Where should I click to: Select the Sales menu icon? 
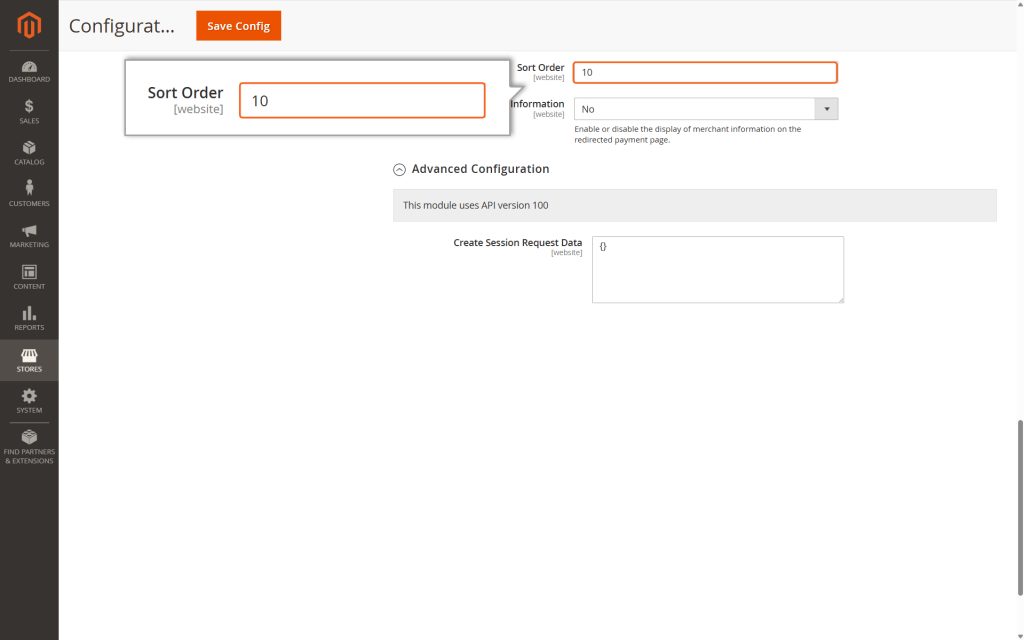pos(29,111)
